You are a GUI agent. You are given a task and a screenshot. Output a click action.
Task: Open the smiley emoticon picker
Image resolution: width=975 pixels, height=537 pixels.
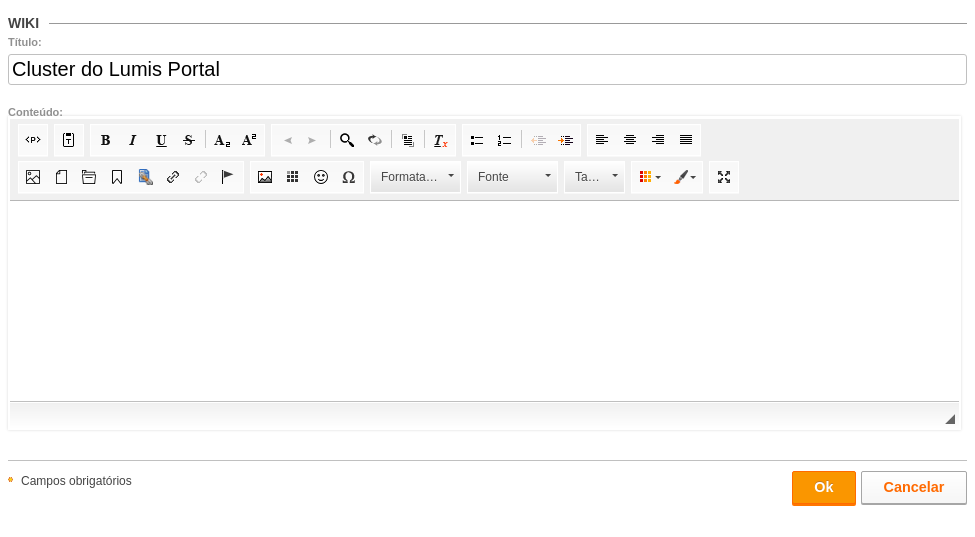[x=321, y=177]
